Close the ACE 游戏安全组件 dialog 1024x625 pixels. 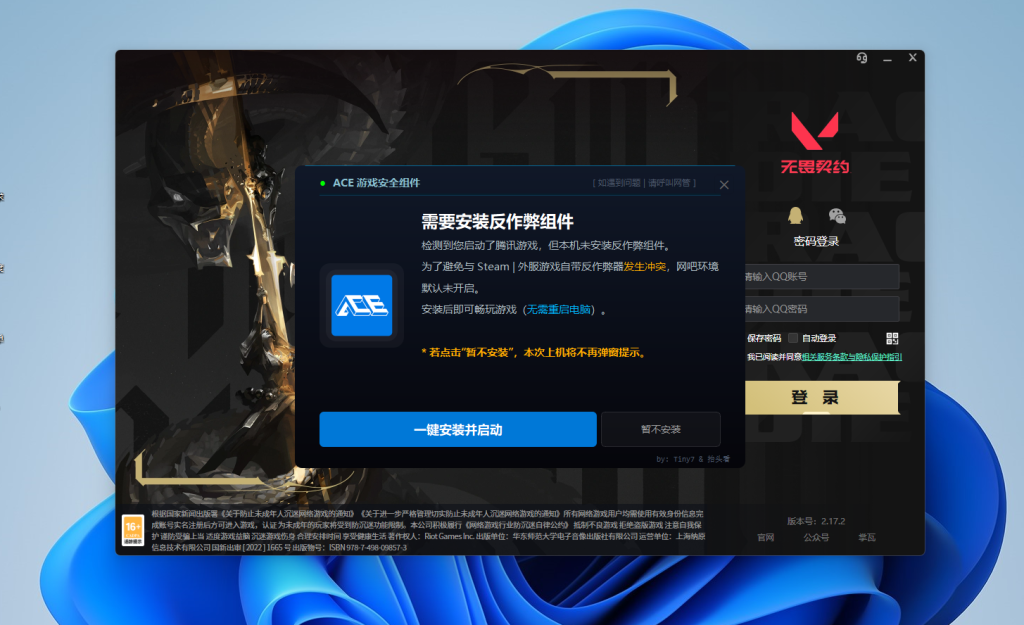click(724, 185)
